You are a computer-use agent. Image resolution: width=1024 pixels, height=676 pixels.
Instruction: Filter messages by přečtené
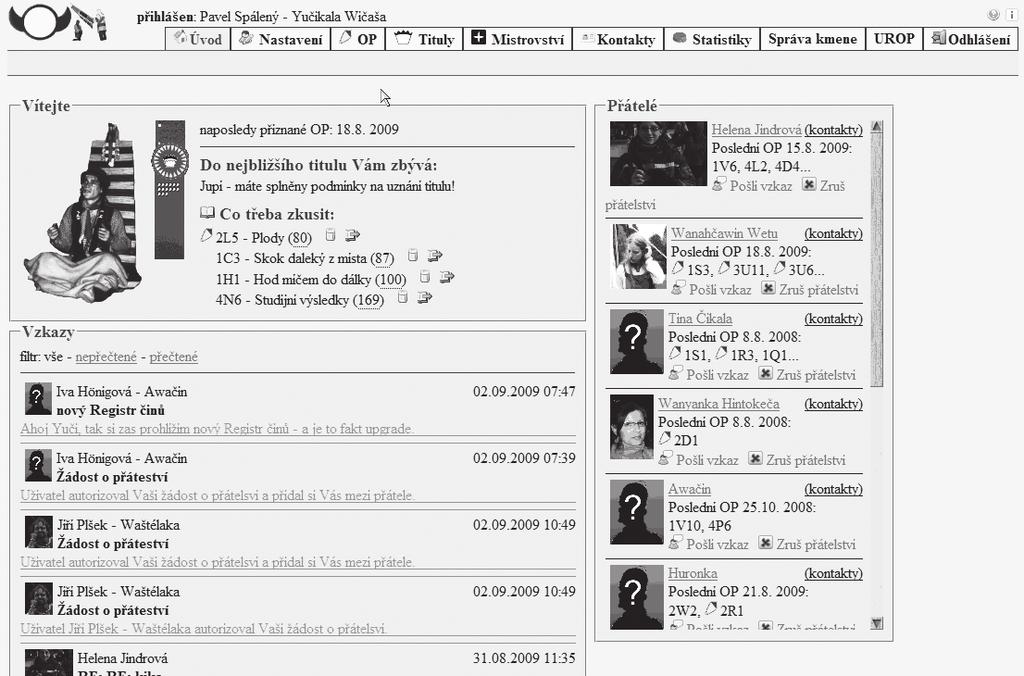173,357
